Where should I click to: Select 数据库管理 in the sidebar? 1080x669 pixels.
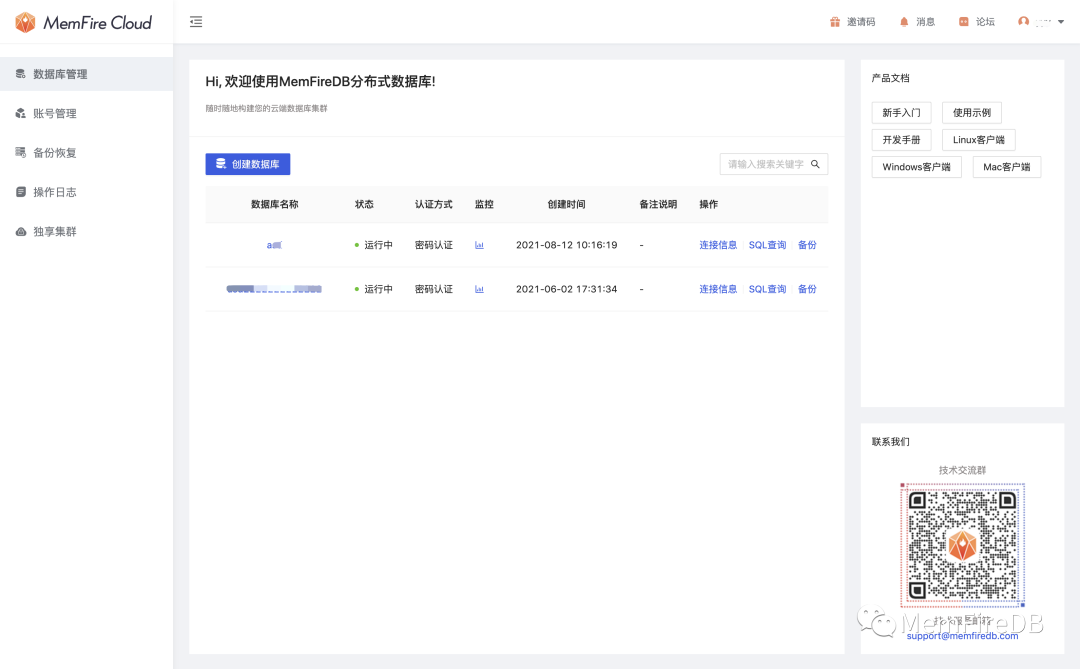(x=87, y=74)
